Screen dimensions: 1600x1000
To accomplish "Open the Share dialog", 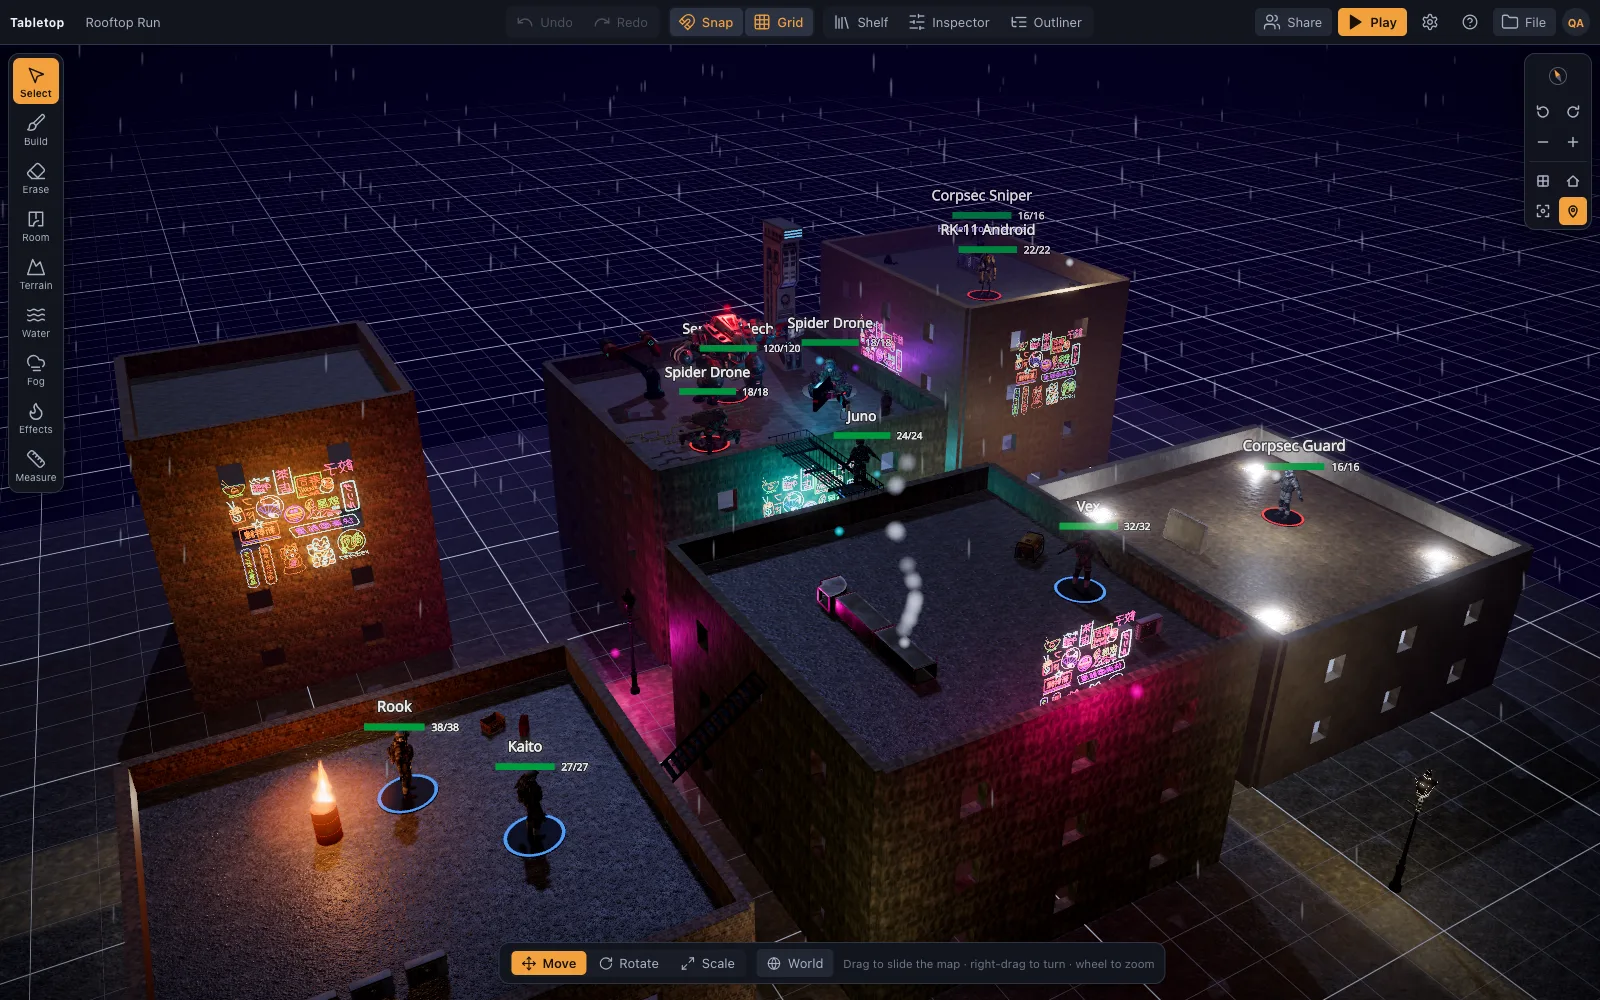I will (1293, 22).
